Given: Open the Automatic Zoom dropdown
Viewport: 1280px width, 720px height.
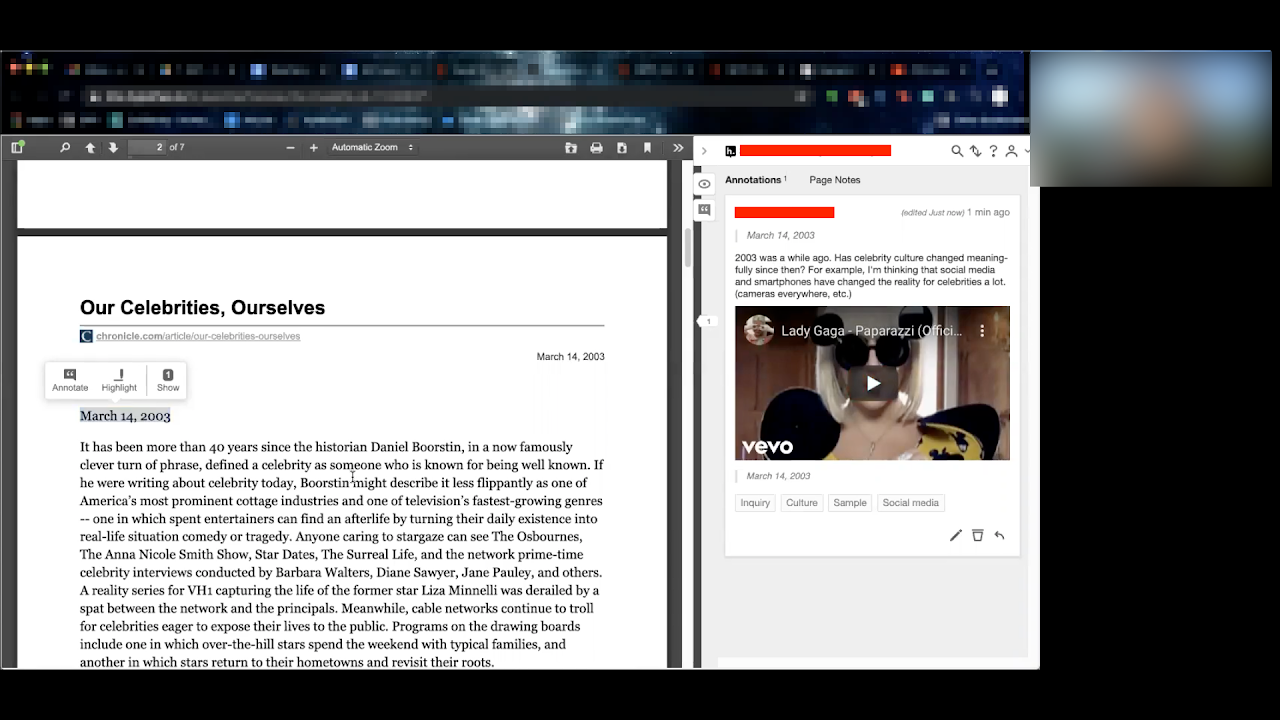Looking at the screenshot, I should click(x=372, y=147).
